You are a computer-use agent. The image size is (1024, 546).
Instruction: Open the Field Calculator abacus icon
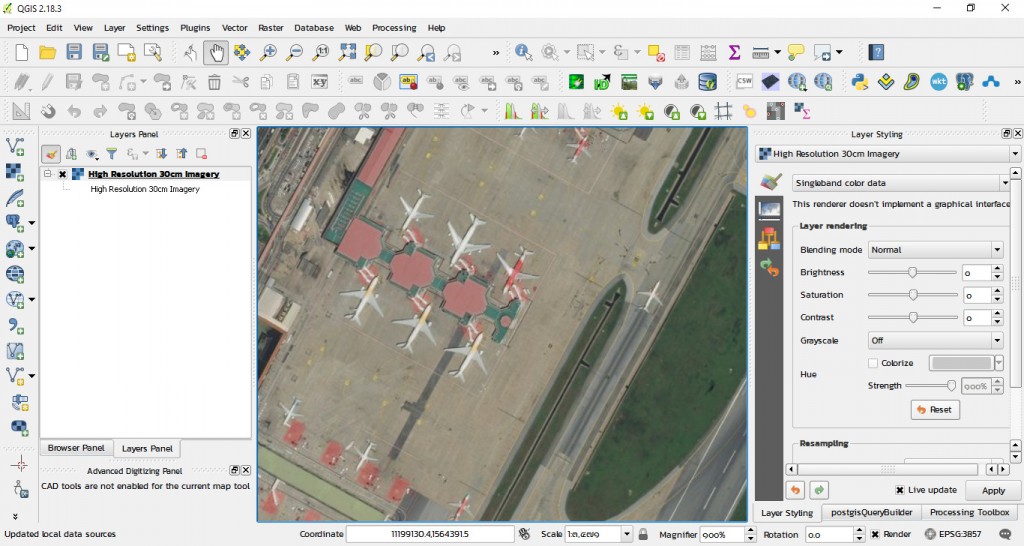(x=708, y=52)
